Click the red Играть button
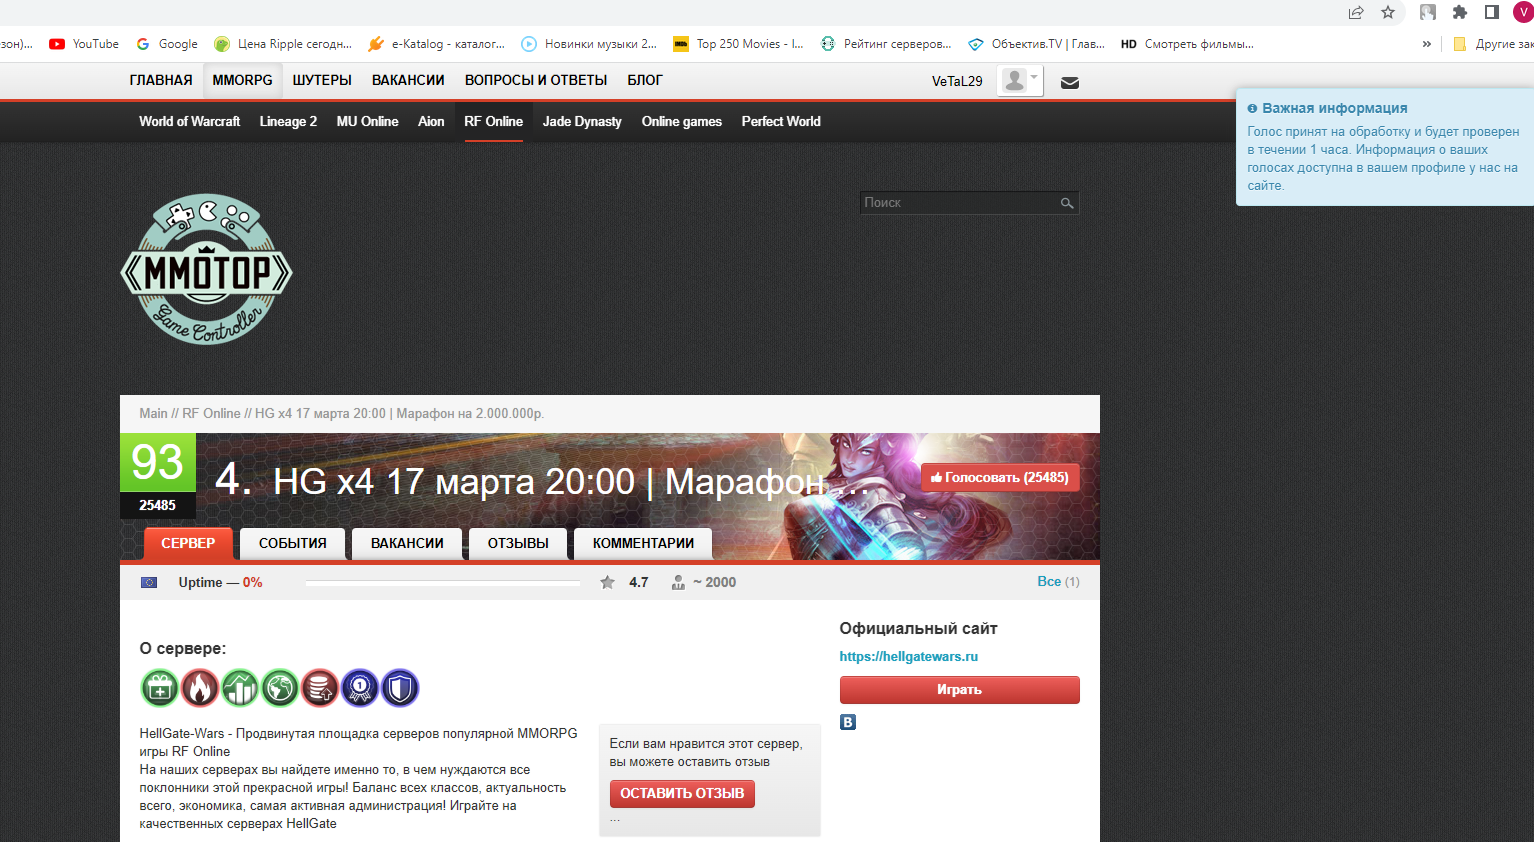This screenshot has height=842, width=1534. 960,690
